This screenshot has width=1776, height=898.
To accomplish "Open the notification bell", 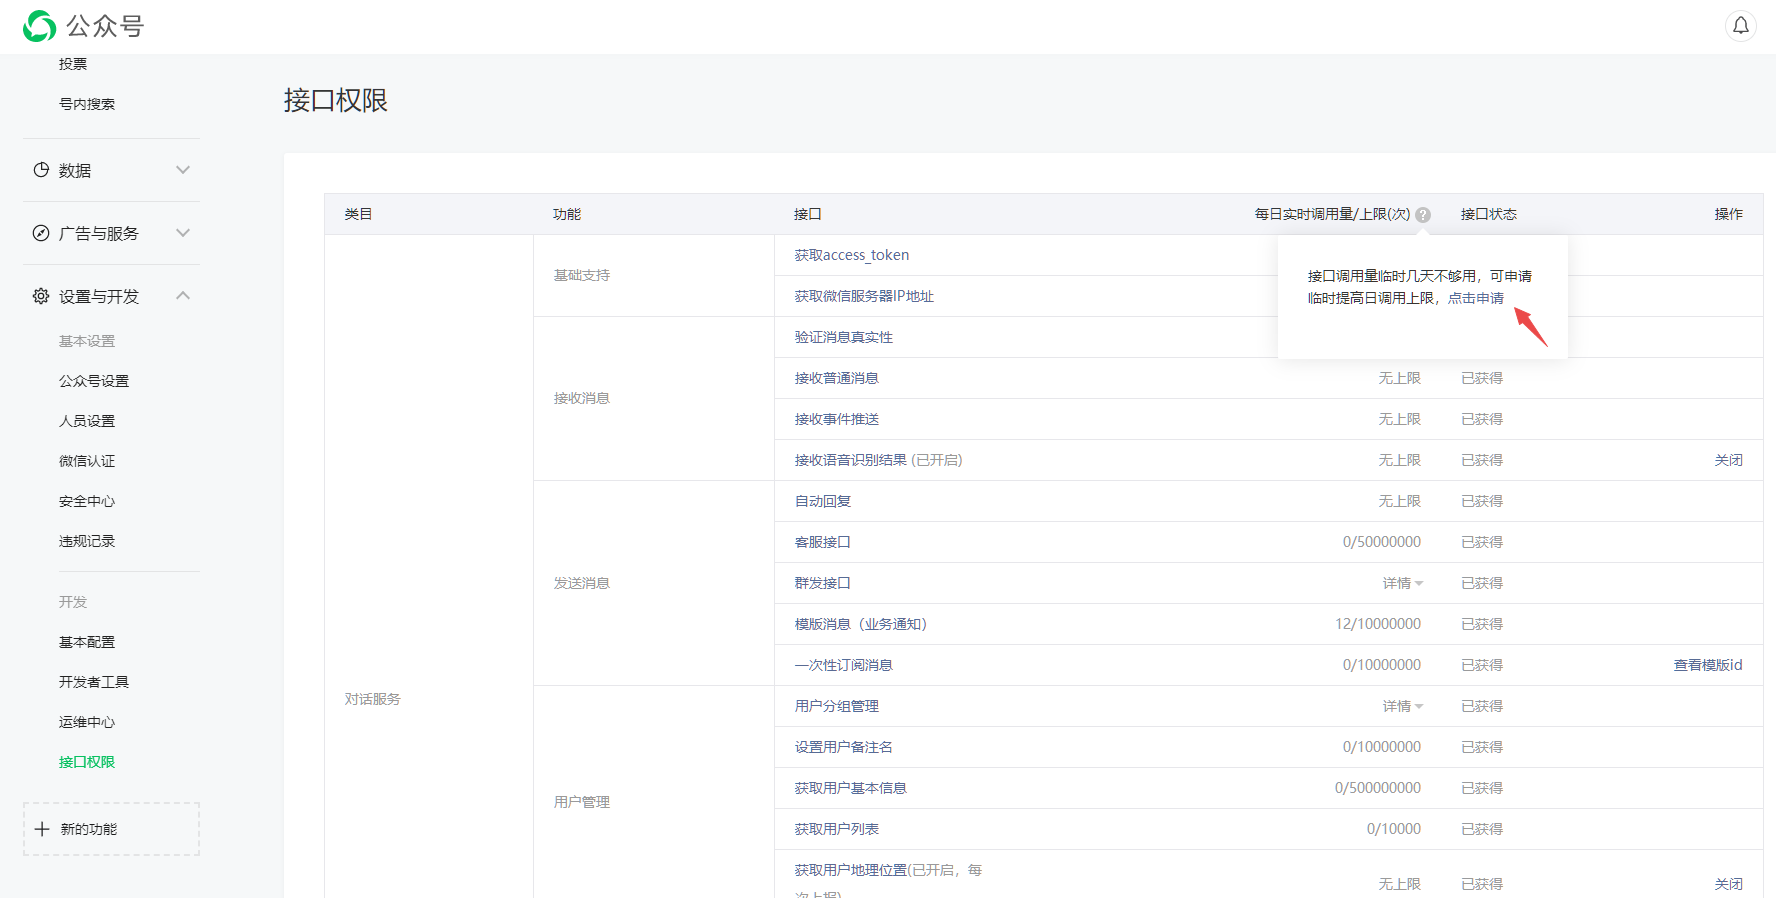I will point(1741,26).
